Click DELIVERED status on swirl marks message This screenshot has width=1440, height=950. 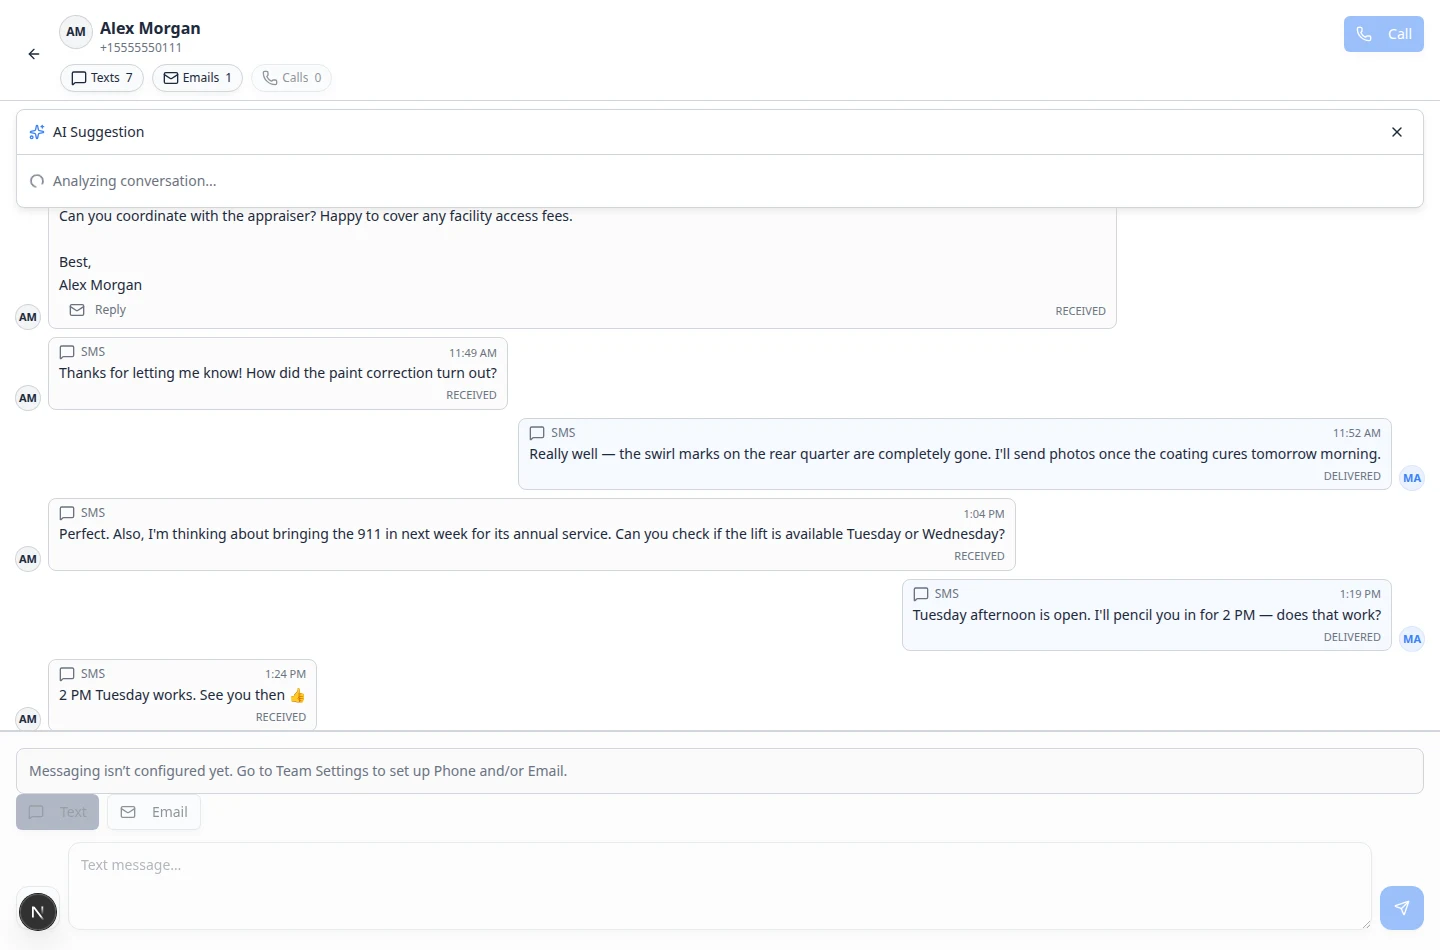pyautogui.click(x=1352, y=476)
